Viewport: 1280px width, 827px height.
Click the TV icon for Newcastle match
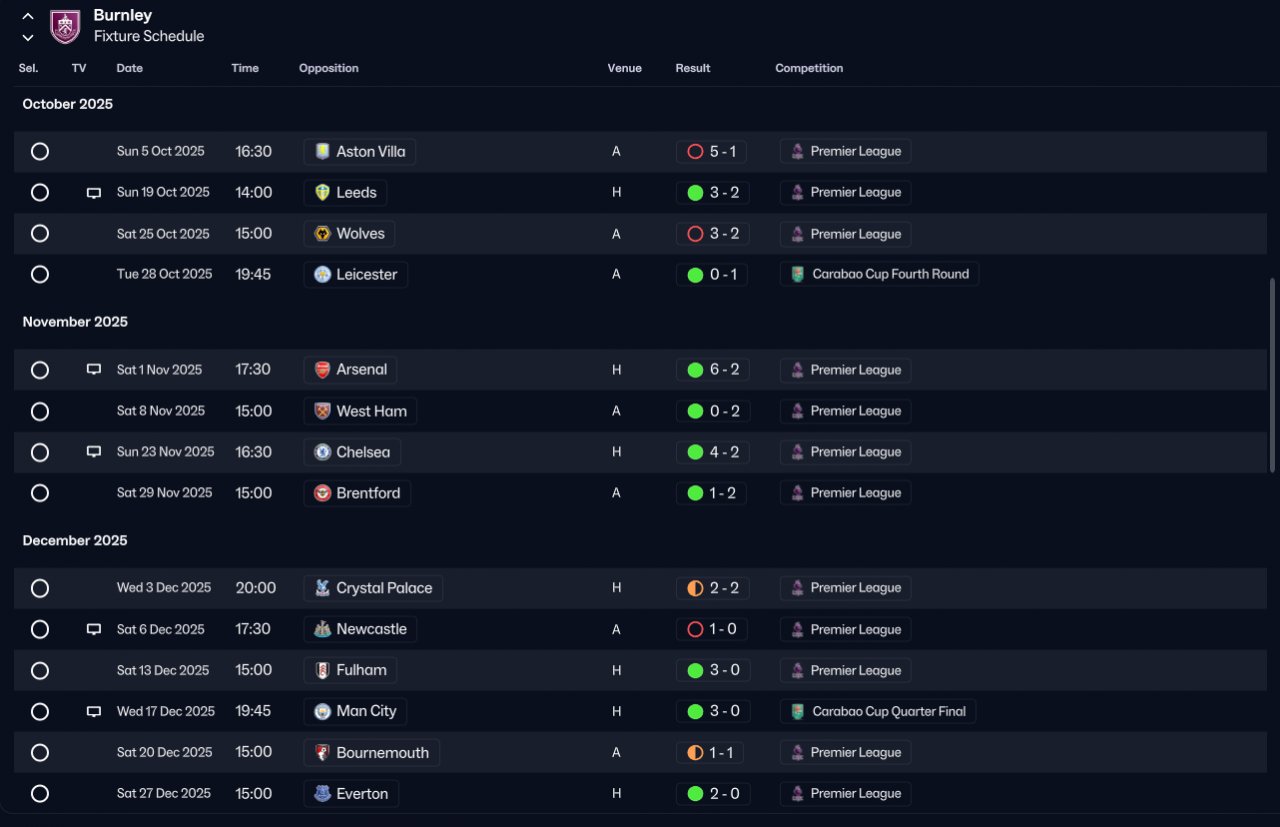tap(94, 629)
